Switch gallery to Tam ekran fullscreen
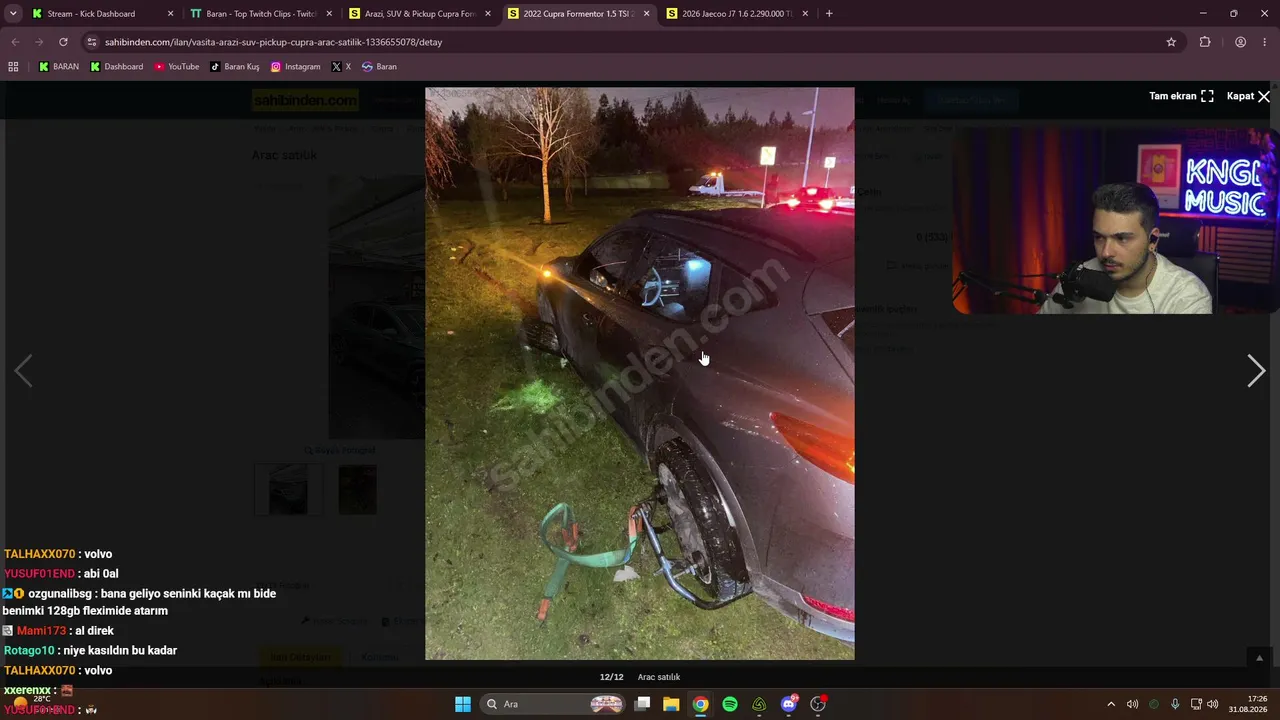The width and height of the screenshot is (1280, 720). coord(1181,96)
